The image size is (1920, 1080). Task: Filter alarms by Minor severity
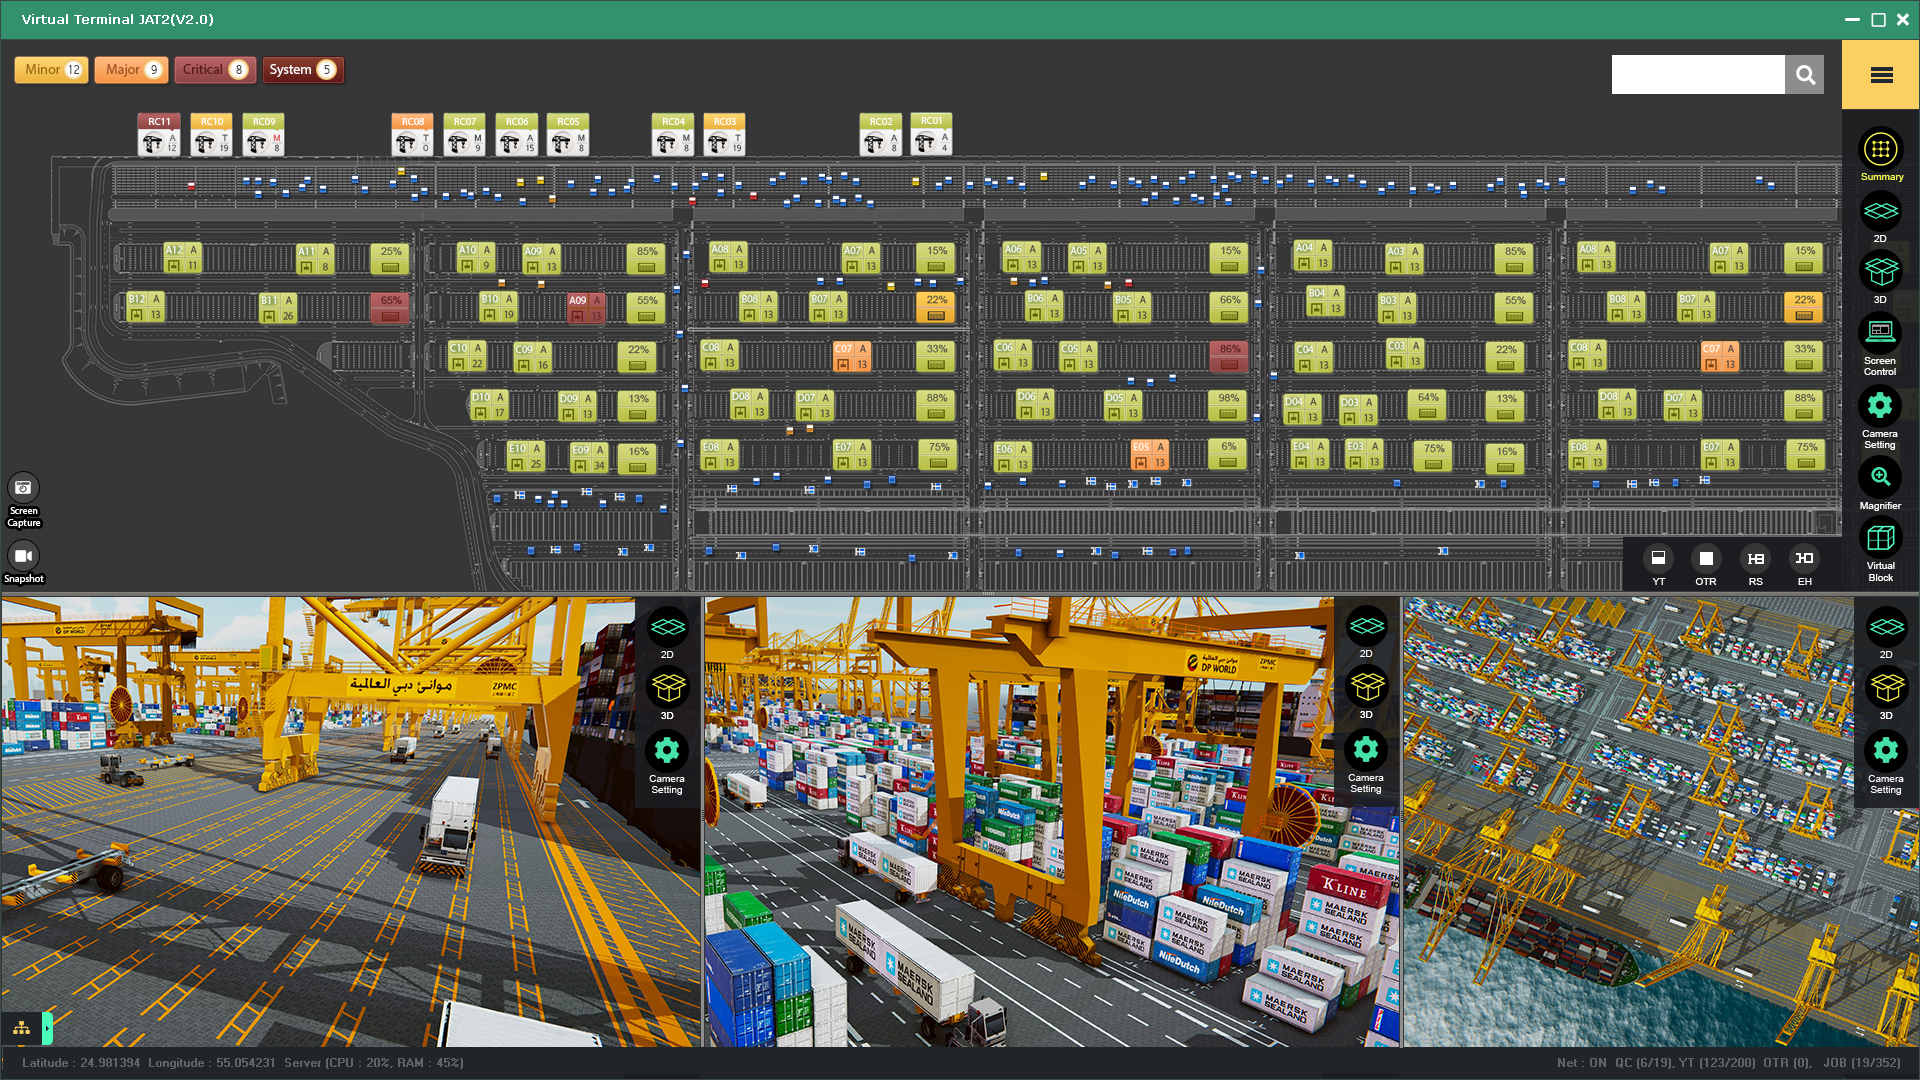click(51, 70)
